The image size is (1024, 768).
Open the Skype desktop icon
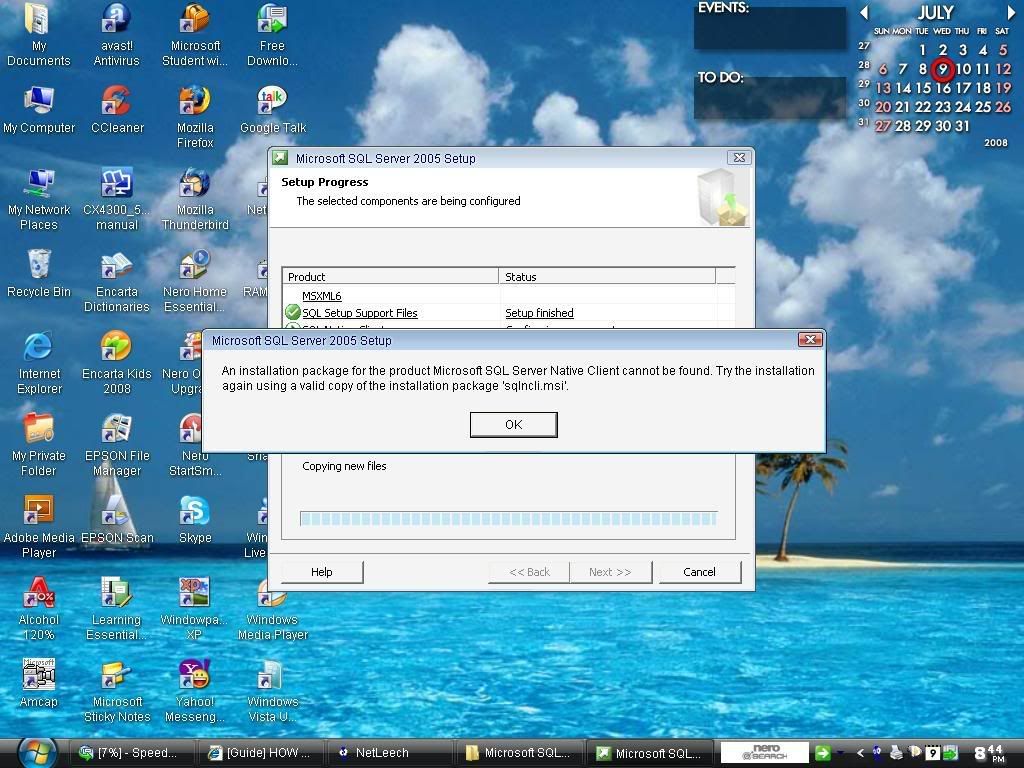point(194,512)
